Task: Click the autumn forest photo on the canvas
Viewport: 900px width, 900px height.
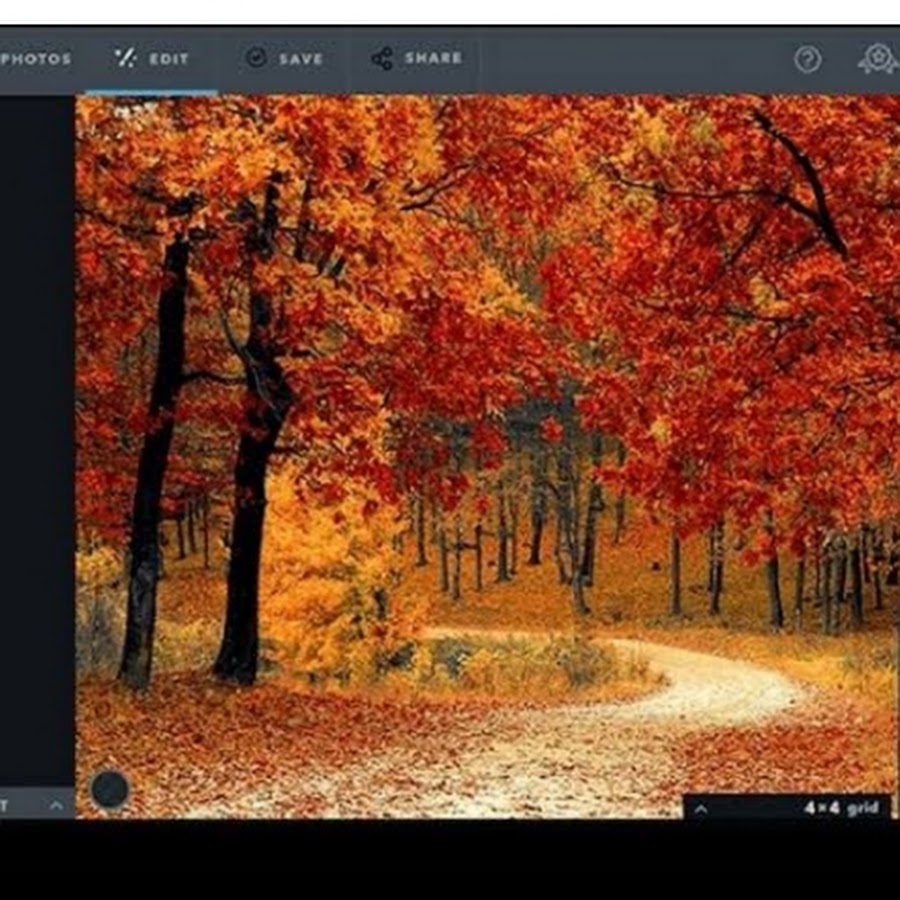Action: click(487, 456)
